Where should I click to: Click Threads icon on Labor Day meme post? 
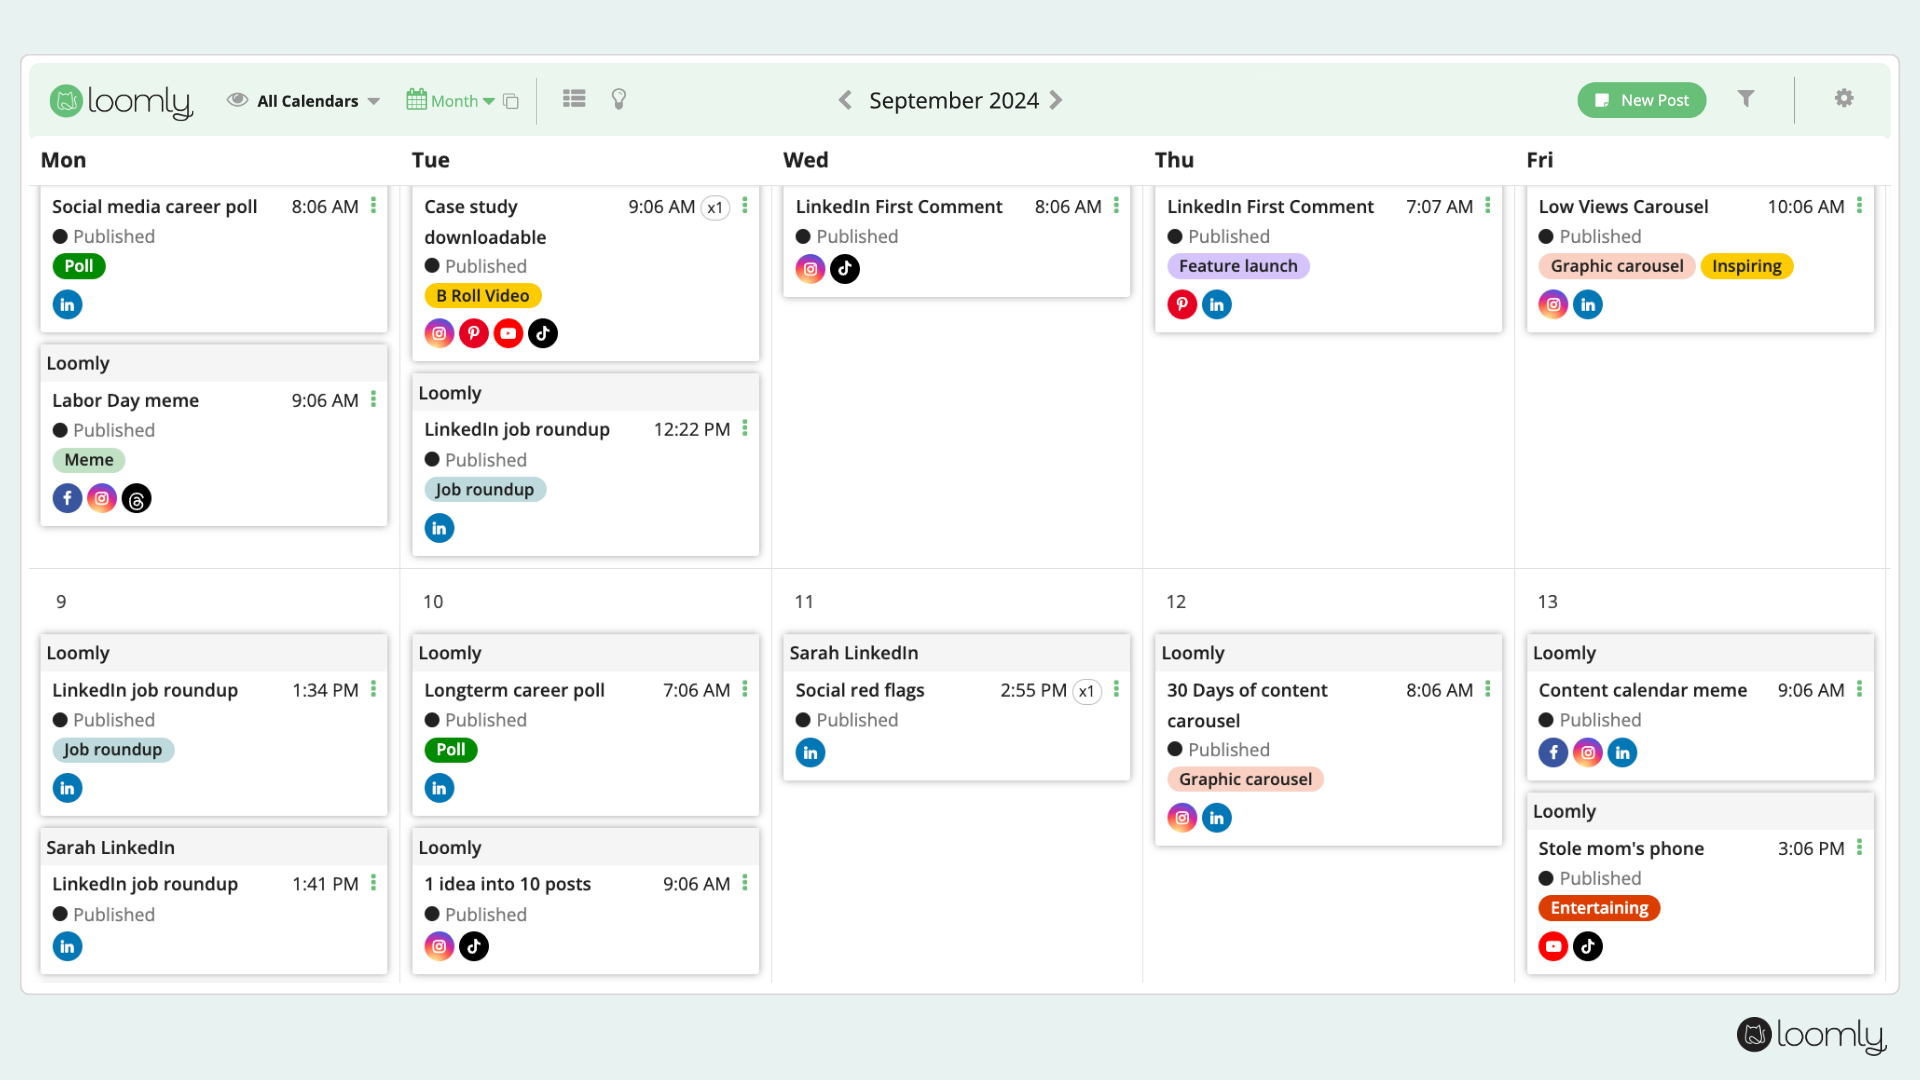pyautogui.click(x=136, y=498)
